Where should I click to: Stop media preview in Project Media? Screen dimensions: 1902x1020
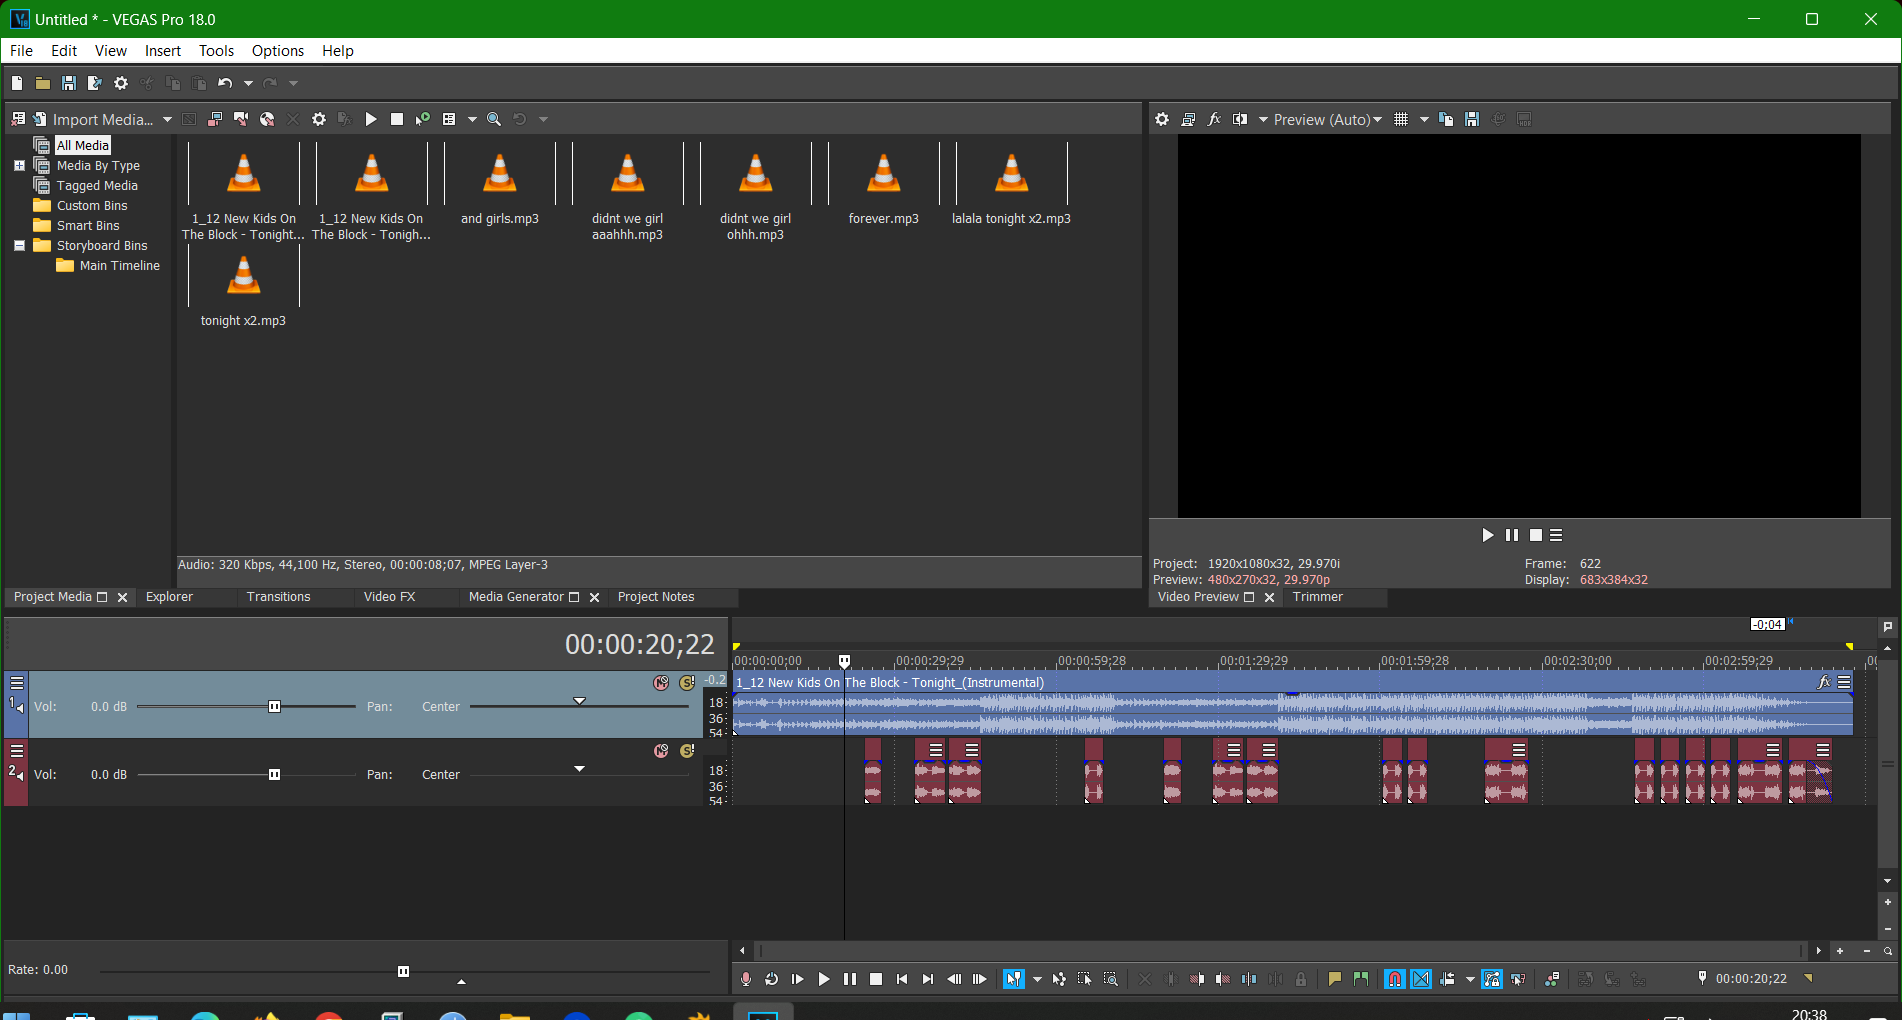[397, 119]
